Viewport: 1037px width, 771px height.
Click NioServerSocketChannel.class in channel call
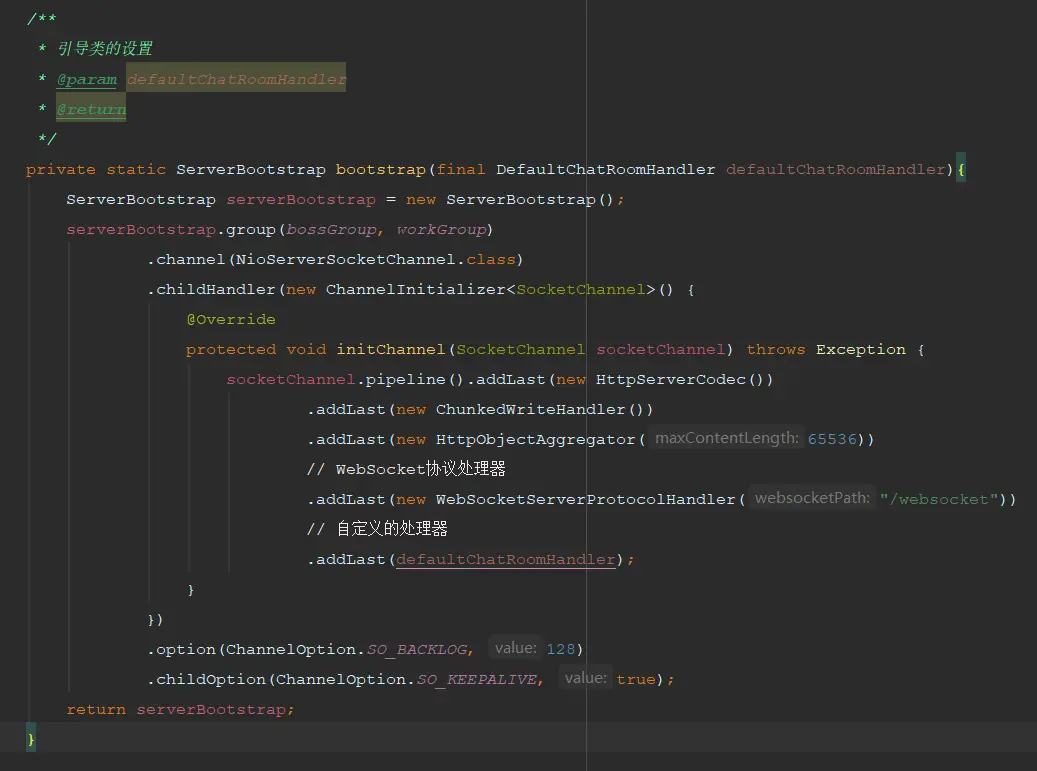point(375,260)
